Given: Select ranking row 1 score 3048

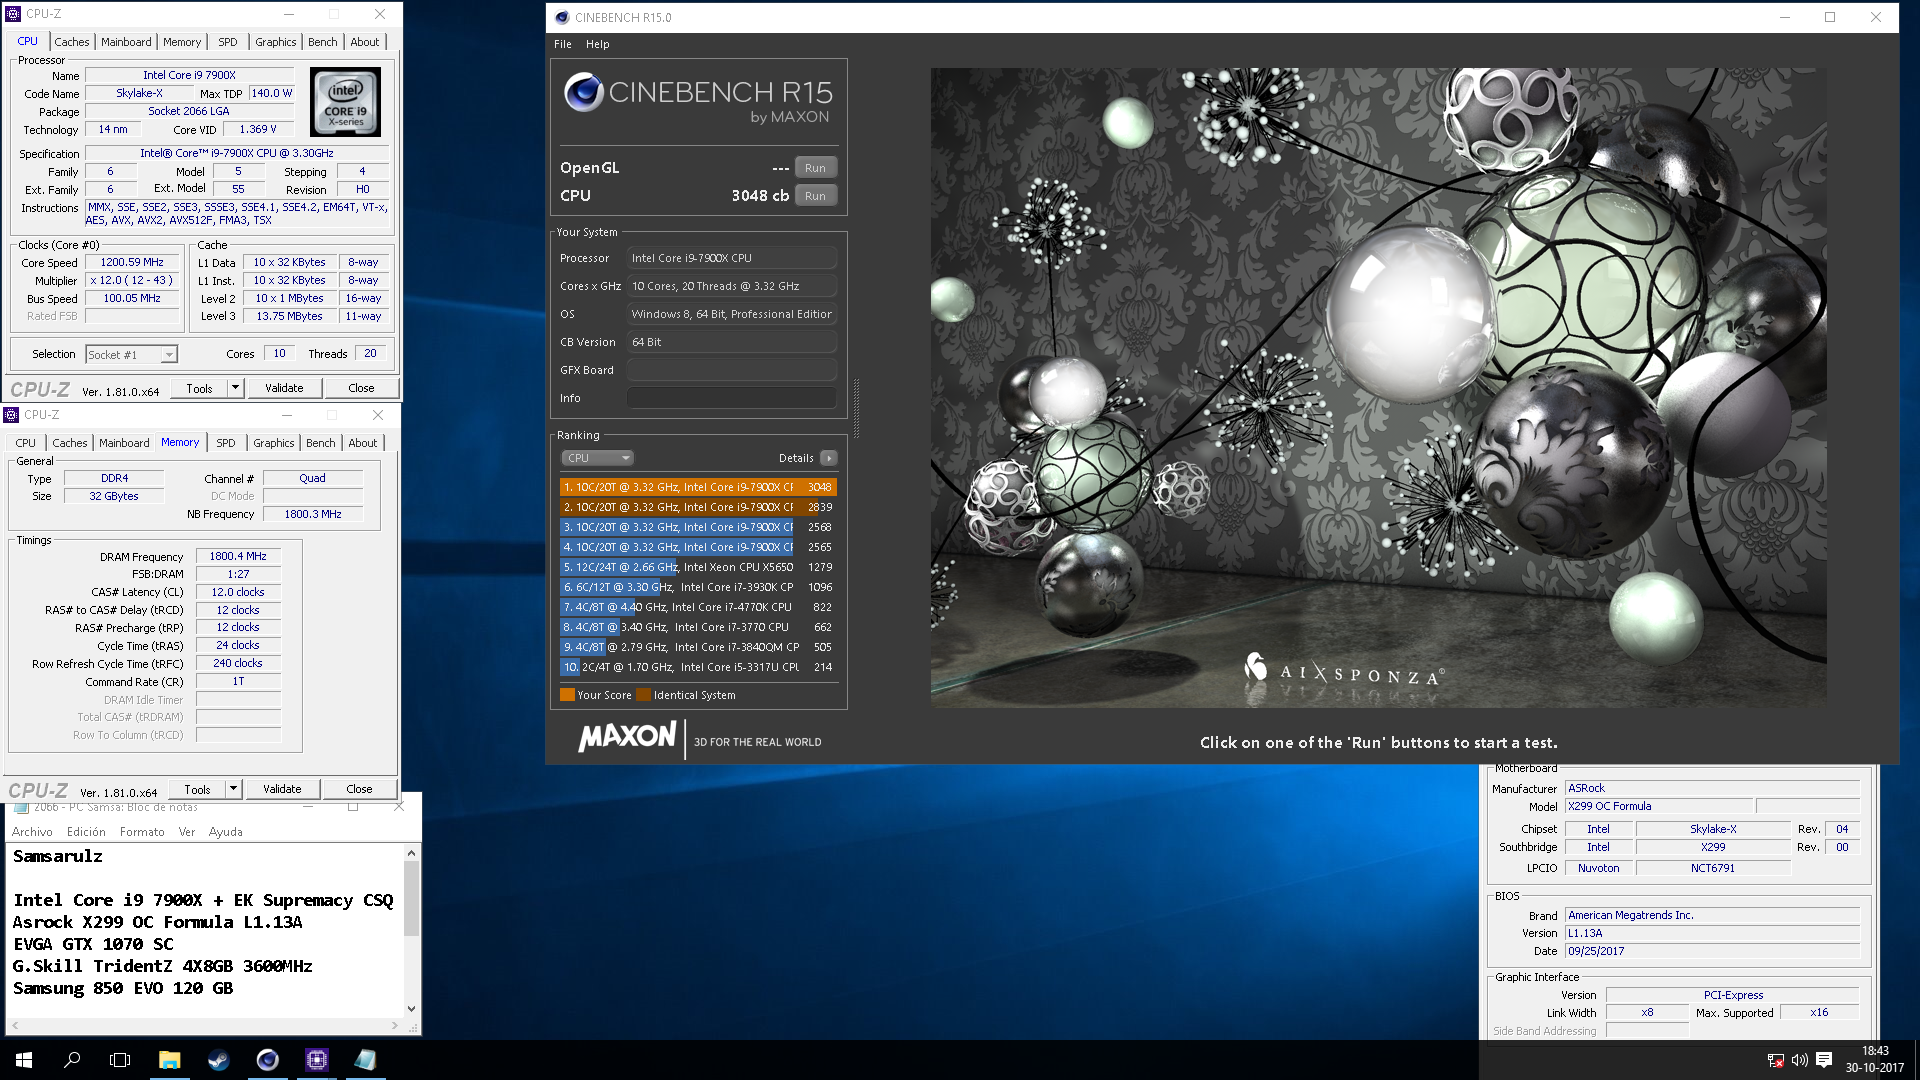Looking at the screenshot, I should (698, 487).
